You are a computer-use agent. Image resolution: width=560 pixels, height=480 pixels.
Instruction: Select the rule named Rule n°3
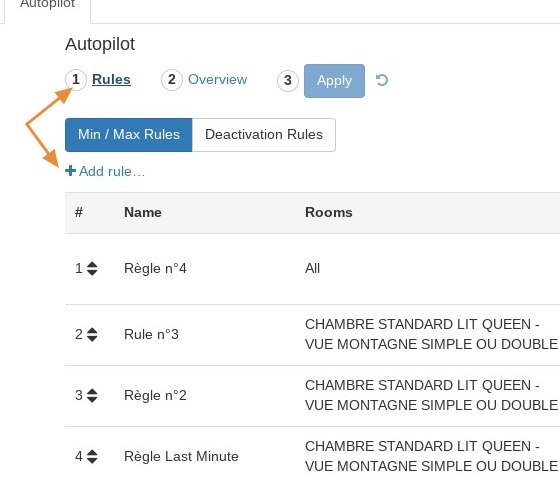pos(151,335)
